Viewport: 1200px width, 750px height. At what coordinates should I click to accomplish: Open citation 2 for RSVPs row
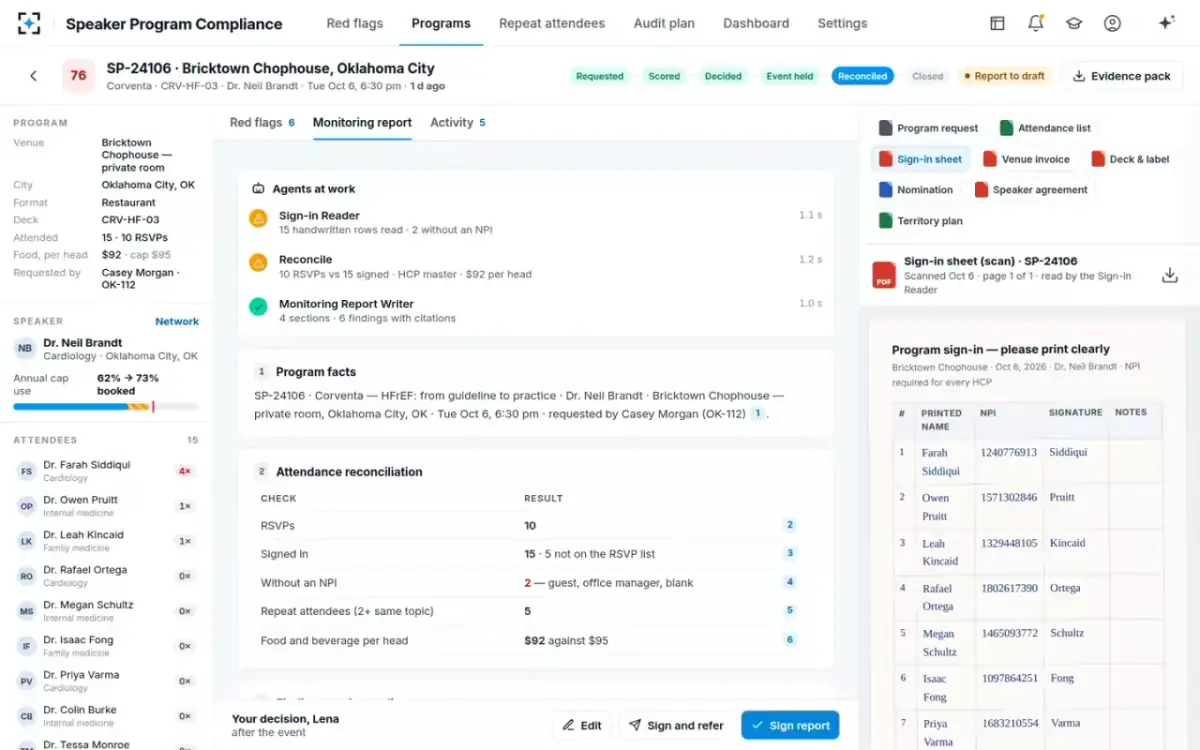pos(790,525)
